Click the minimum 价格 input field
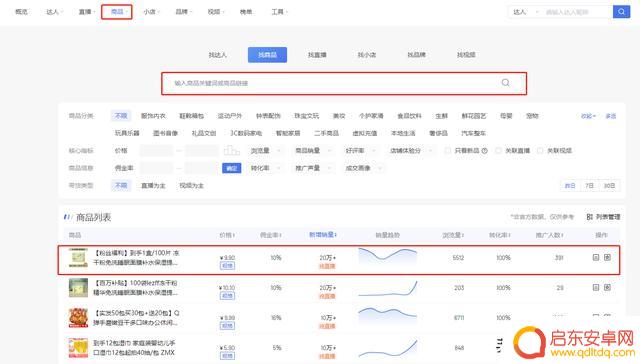This screenshot has width=640, height=364. pos(156,151)
